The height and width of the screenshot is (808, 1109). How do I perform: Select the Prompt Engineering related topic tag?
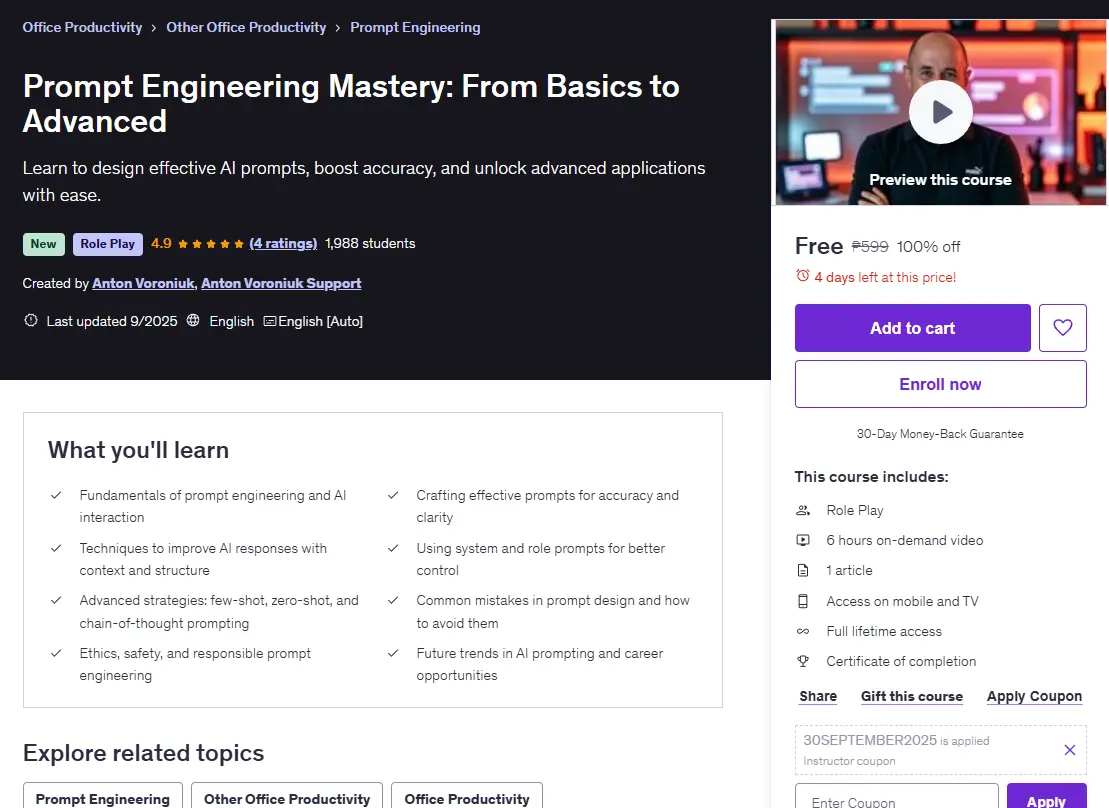[x=103, y=797]
